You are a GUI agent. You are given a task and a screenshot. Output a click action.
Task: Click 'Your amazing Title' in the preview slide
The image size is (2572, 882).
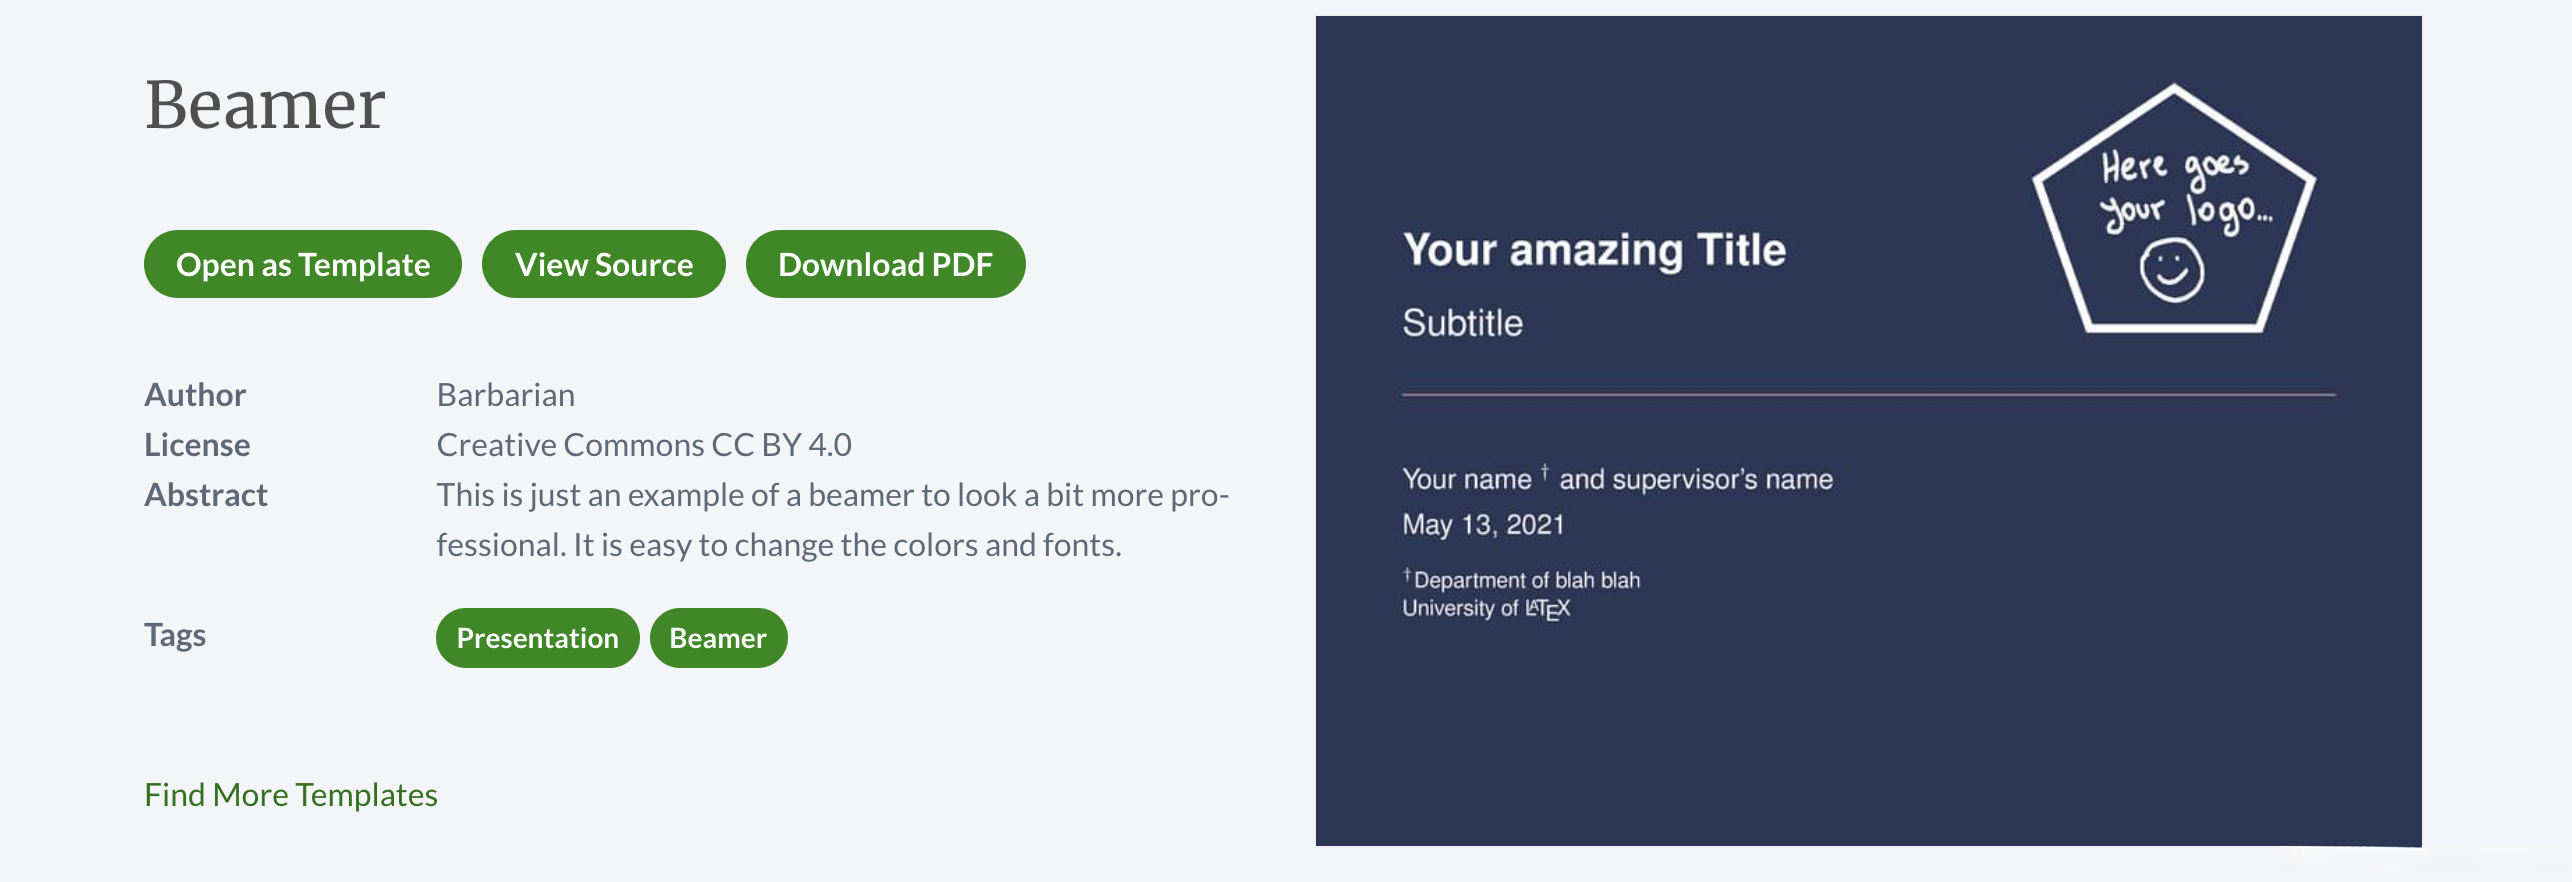1593,250
